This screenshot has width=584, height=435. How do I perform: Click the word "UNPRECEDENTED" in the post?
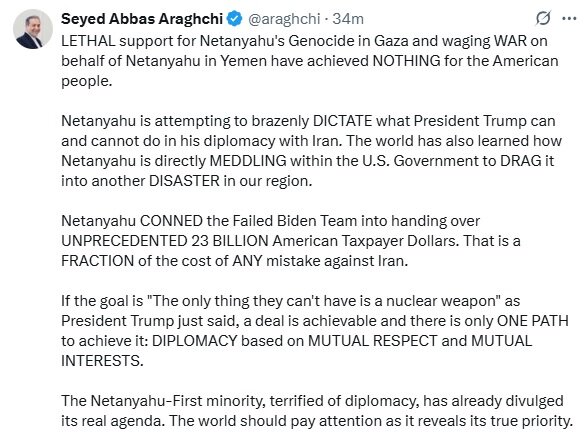click(124, 241)
